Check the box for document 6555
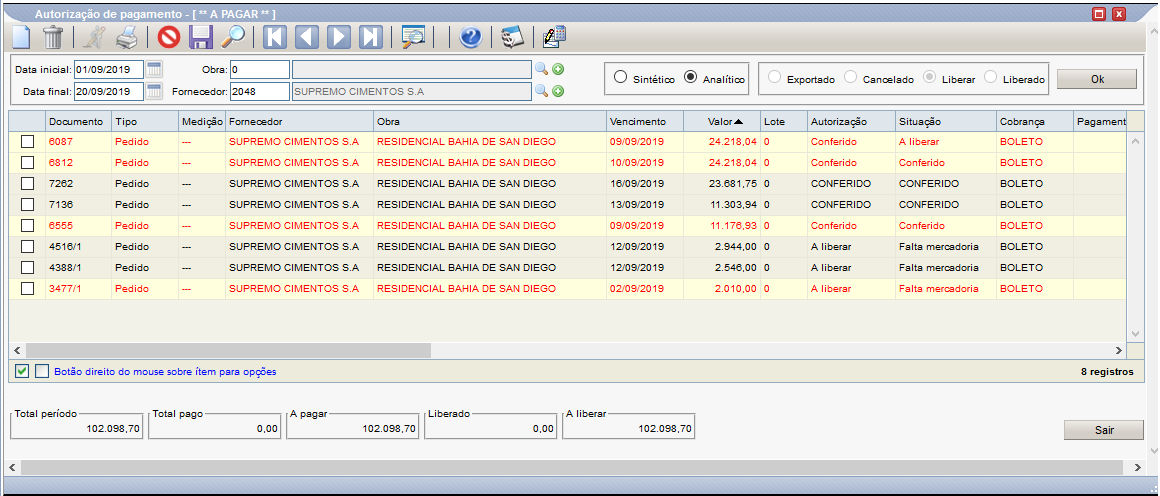This screenshot has width=1160, height=496. tap(27, 225)
